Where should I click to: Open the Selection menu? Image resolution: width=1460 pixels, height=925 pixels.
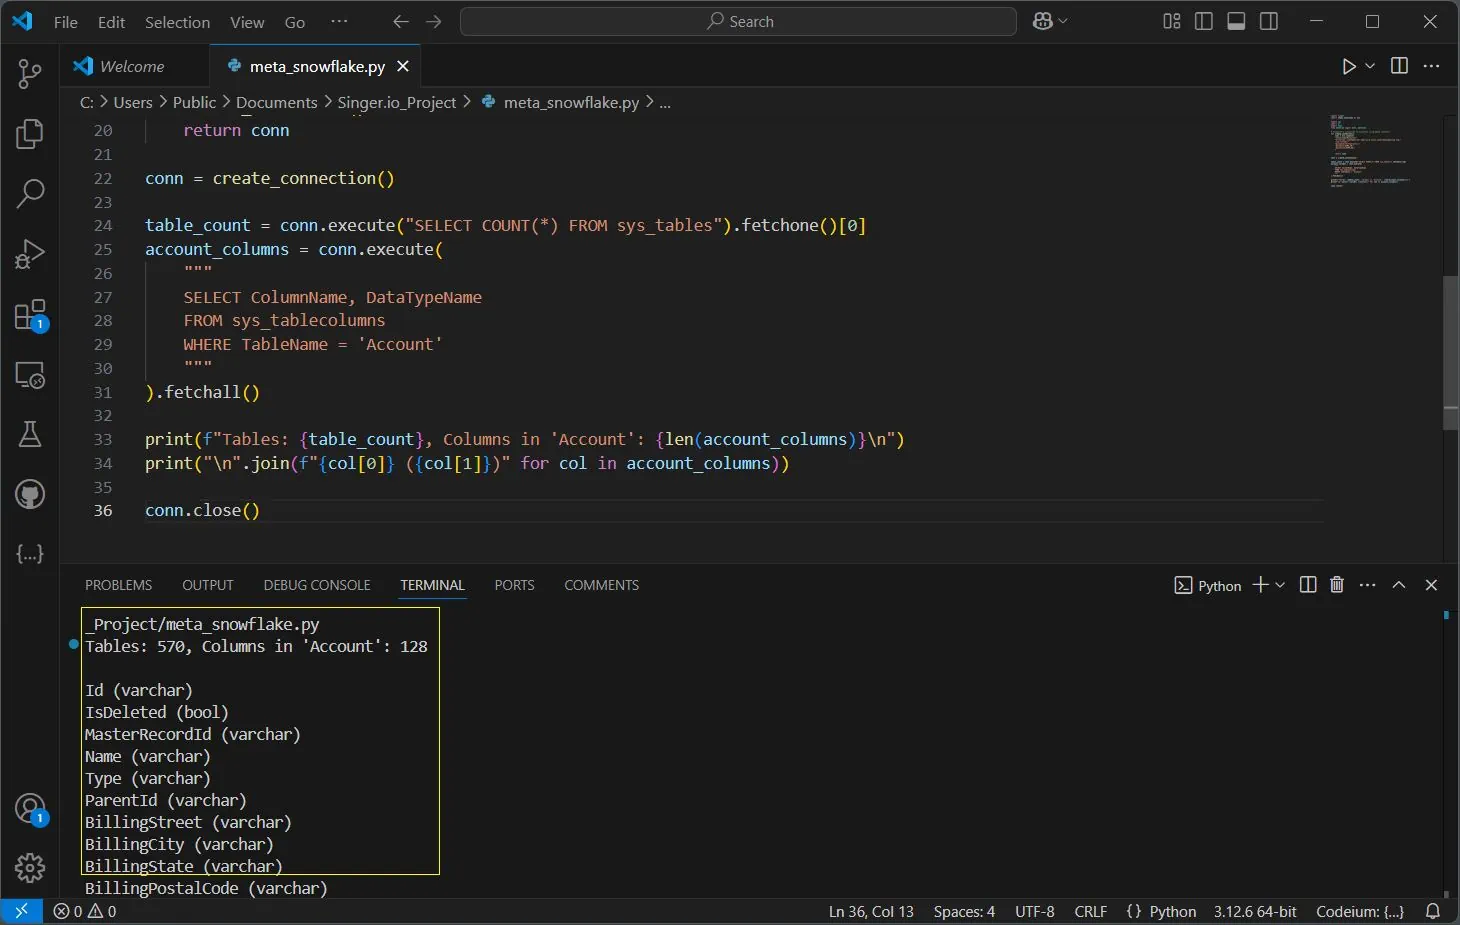click(177, 22)
